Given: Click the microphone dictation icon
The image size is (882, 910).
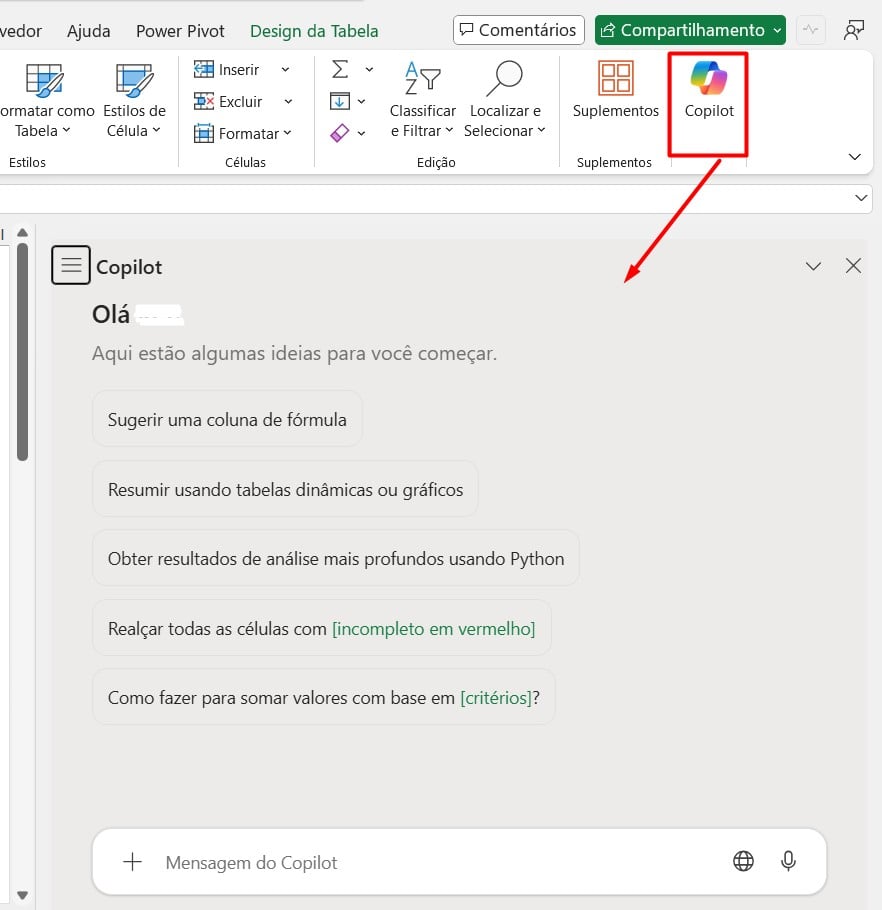Looking at the screenshot, I should tap(788, 861).
